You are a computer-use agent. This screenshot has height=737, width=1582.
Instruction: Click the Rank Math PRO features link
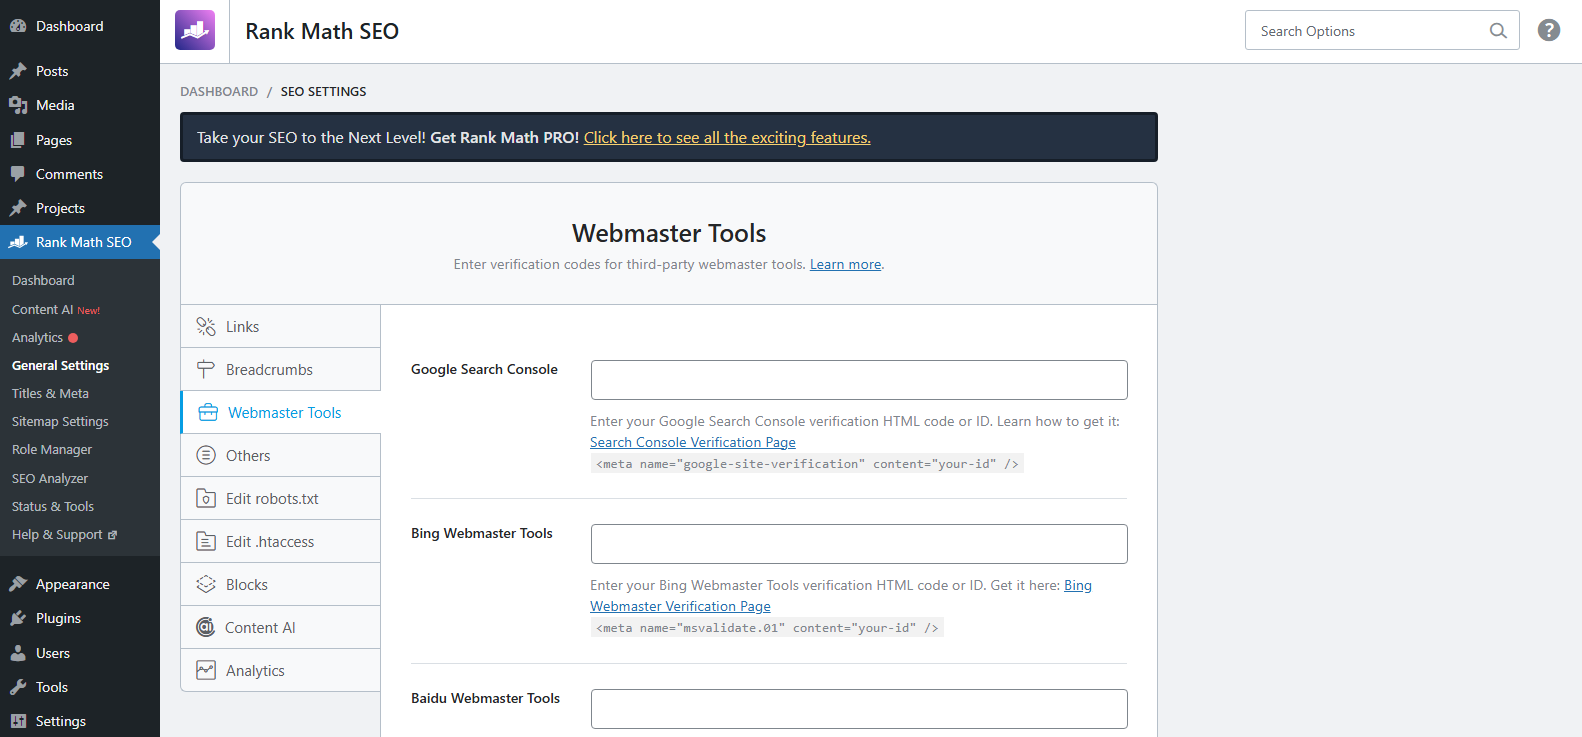tap(727, 138)
